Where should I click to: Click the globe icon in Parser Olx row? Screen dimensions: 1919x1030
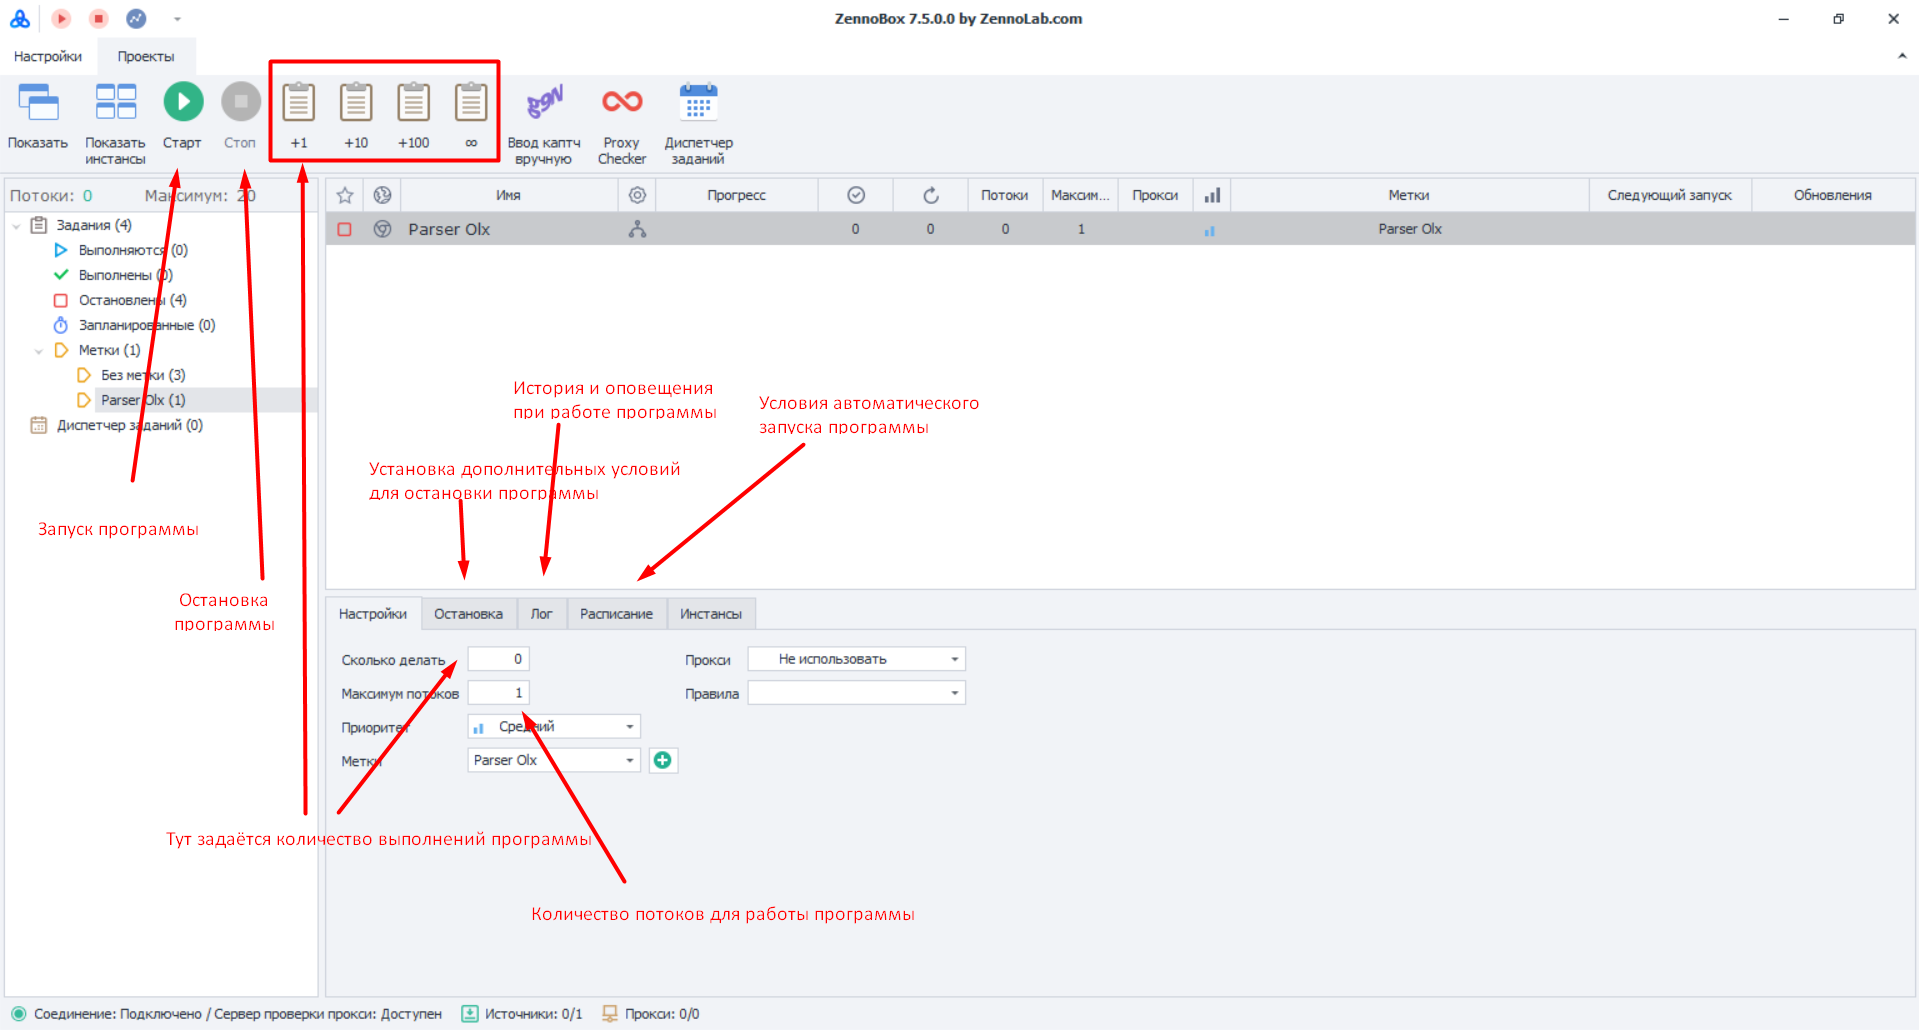click(x=382, y=229)
